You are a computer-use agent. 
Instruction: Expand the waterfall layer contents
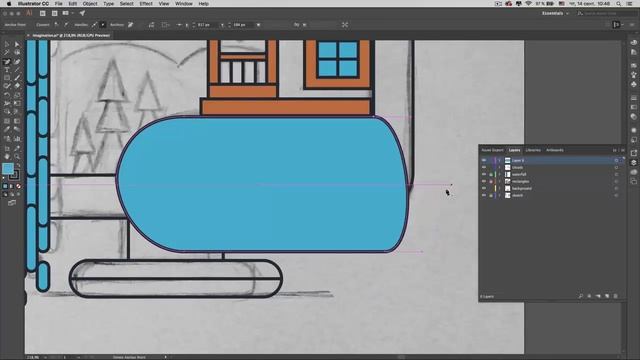click(500, 174)
